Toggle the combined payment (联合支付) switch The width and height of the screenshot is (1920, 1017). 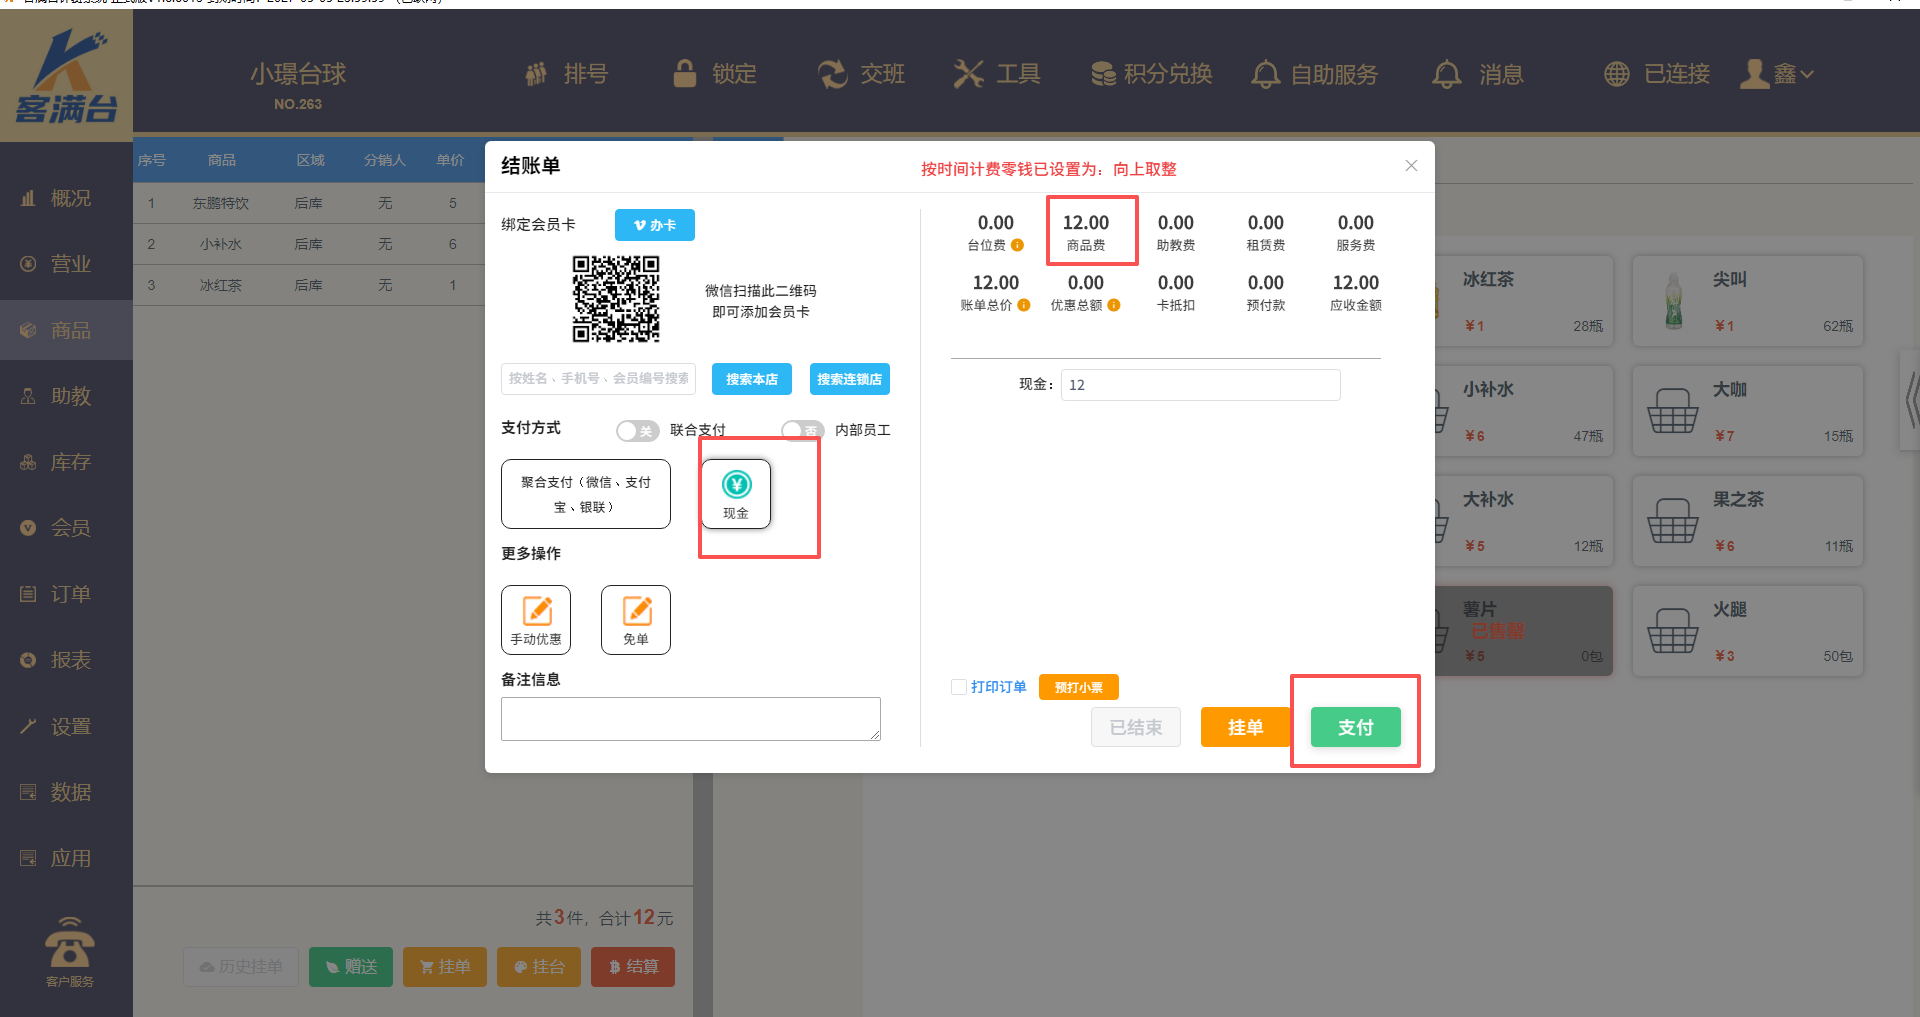[x=637, y=430]
